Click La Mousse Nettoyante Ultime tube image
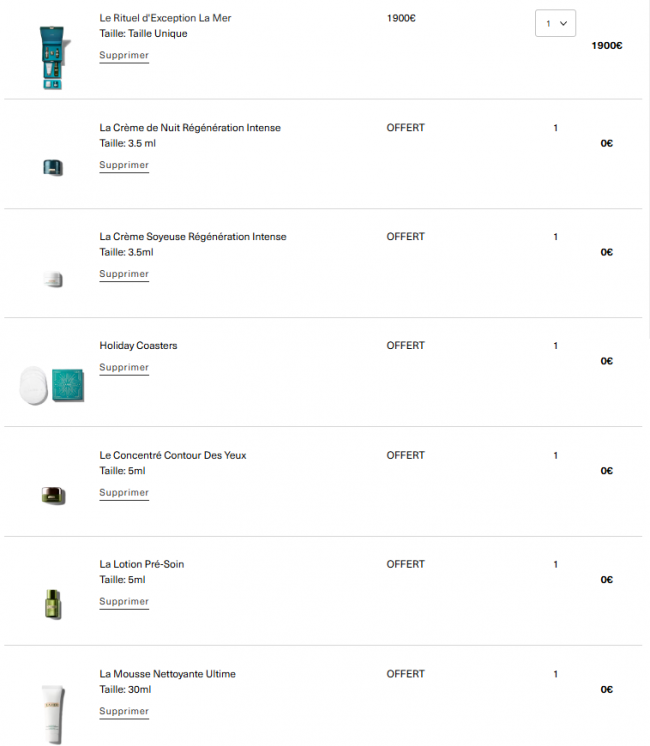Viewport: 650px width, 746px height. 53,711
